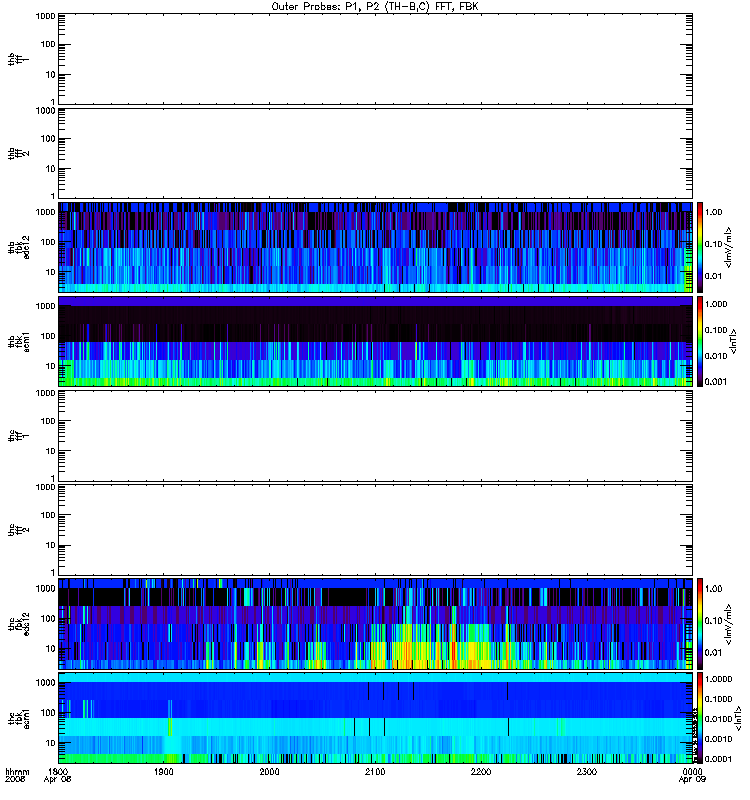Click '0.10' on the thc edc12 color scale
The height and width of the screenshot is (800, 750).
713,620
